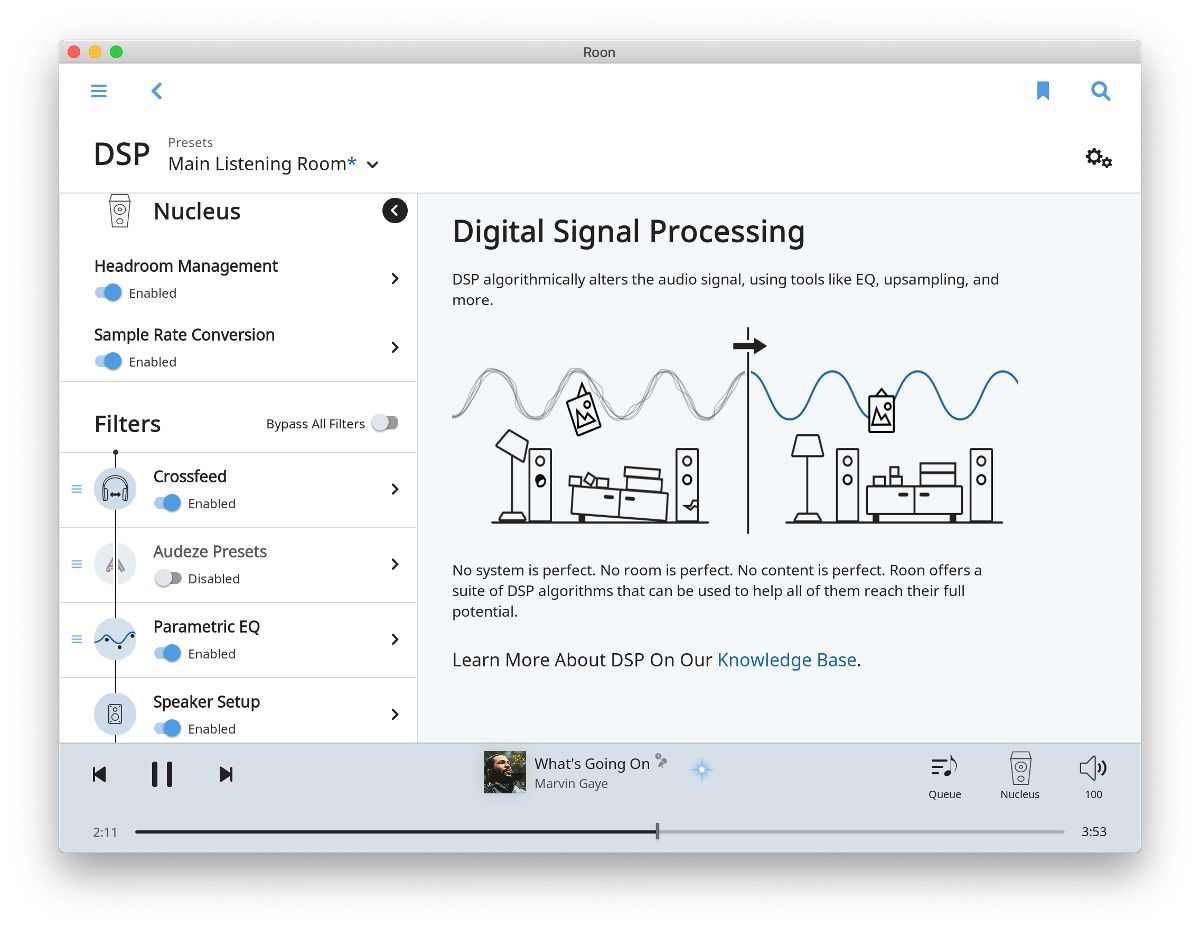Viewport: 1200px width, 930px height.
Task: Open search with the magnifier icon
Action: coord(1100,91)
